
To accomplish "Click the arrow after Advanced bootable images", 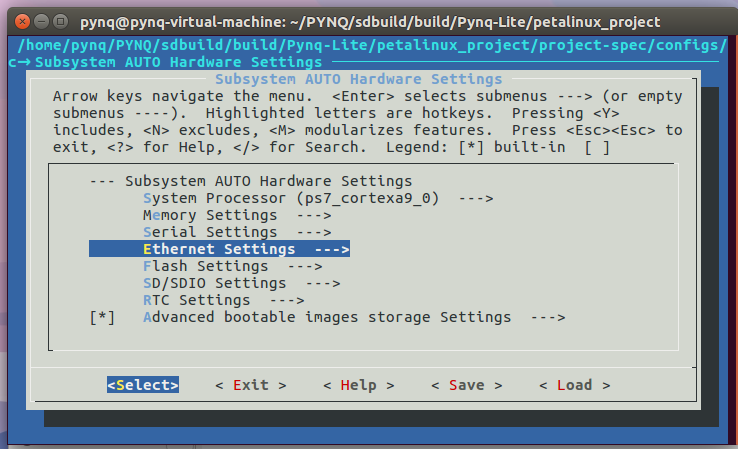I will pyautogui.click(x=548, y=318).
